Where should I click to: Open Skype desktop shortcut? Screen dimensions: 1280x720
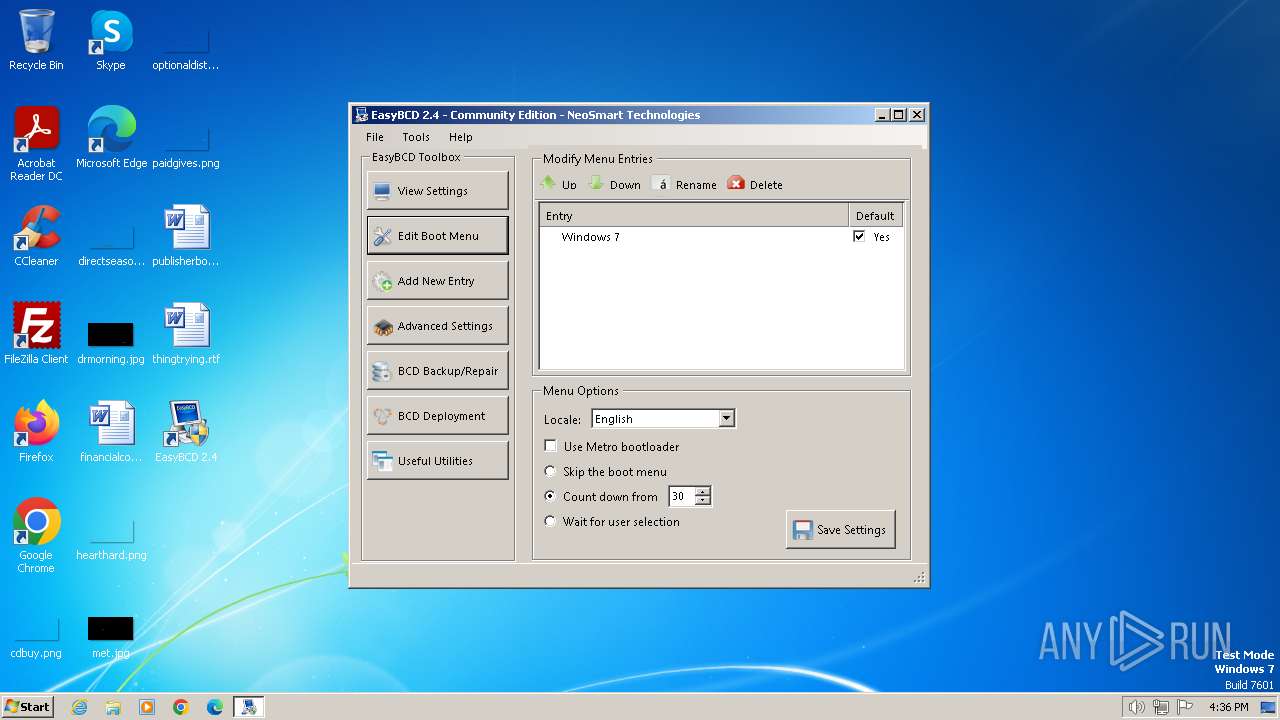coord(110,40)
